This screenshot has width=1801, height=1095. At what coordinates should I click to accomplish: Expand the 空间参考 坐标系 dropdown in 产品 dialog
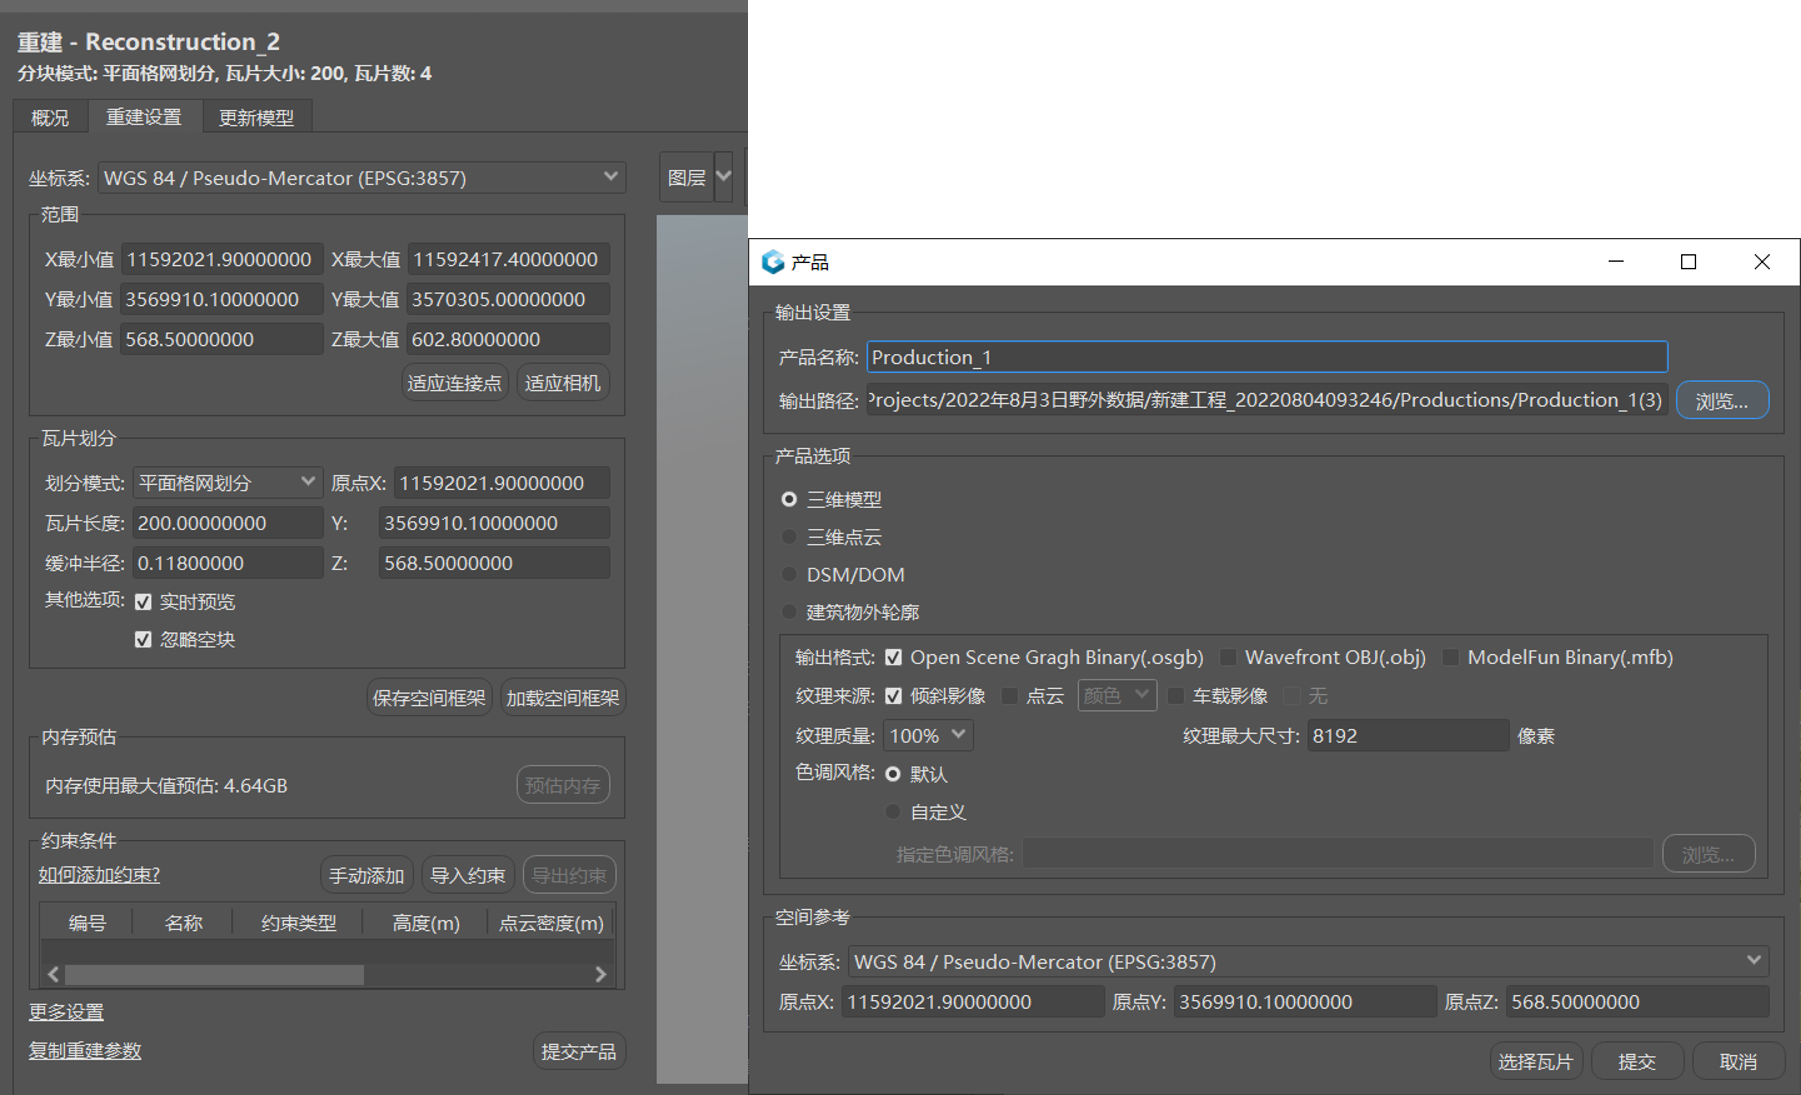(x=1753, y=961)
